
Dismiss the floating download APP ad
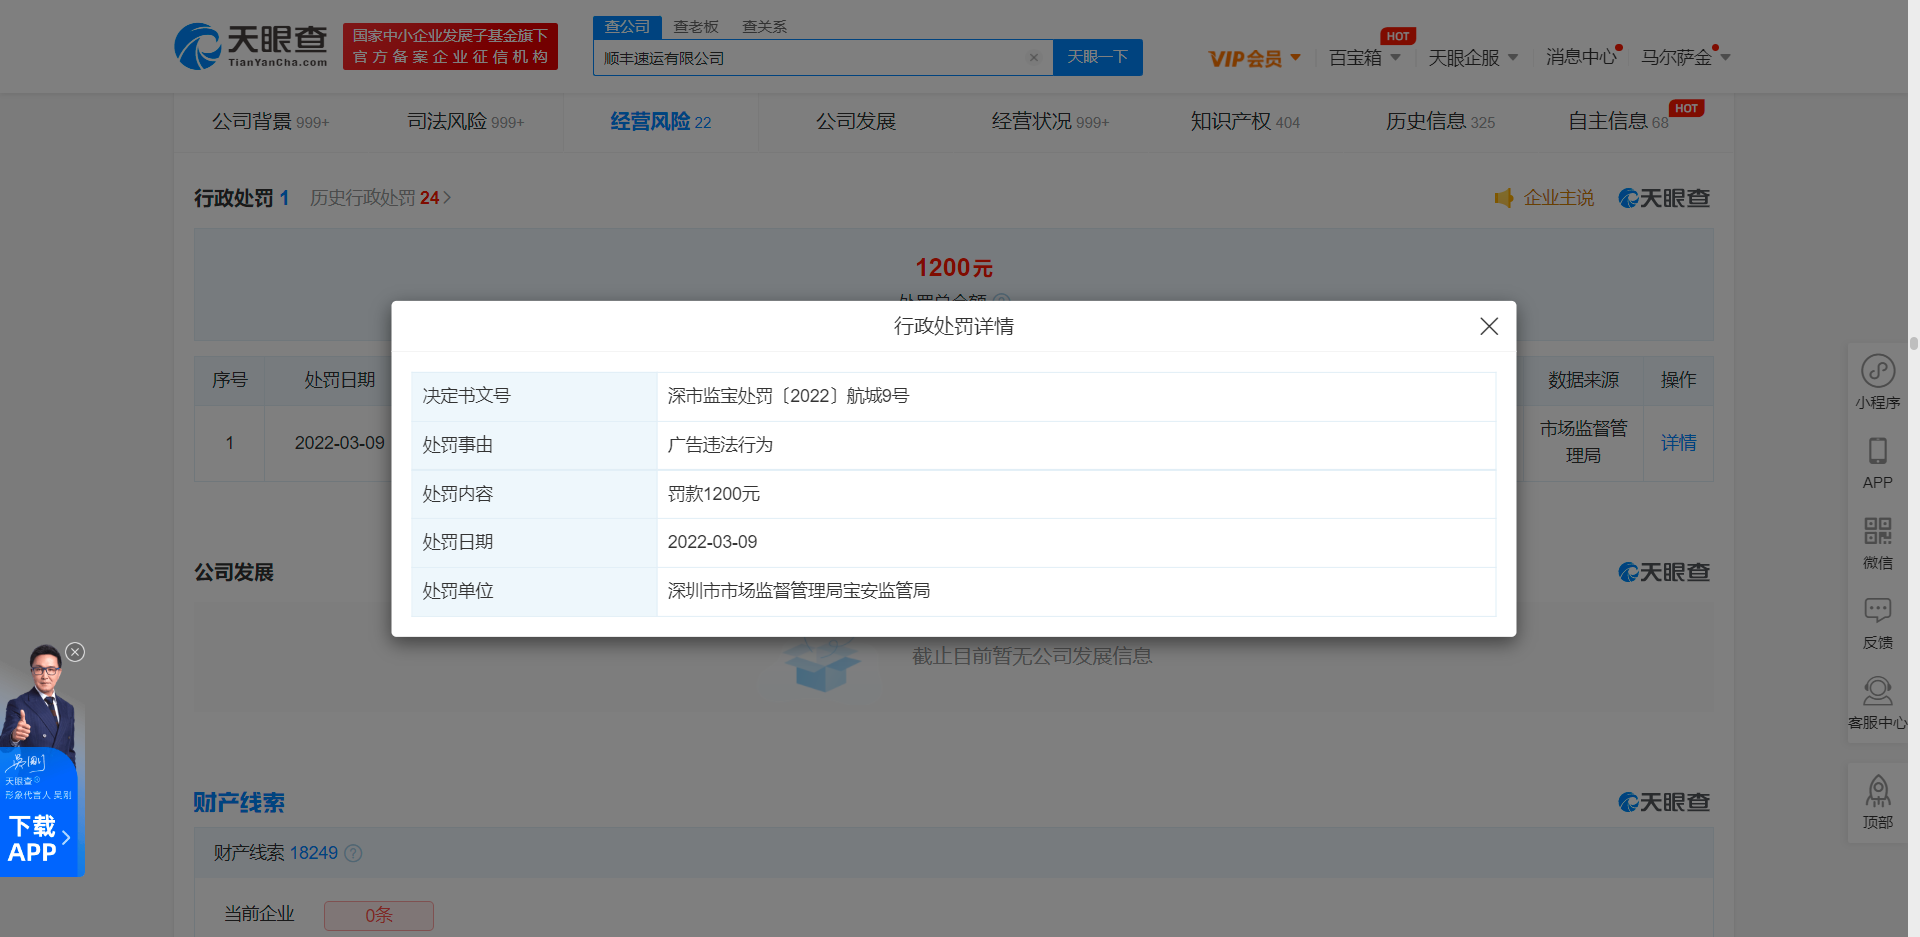[75, 652]
